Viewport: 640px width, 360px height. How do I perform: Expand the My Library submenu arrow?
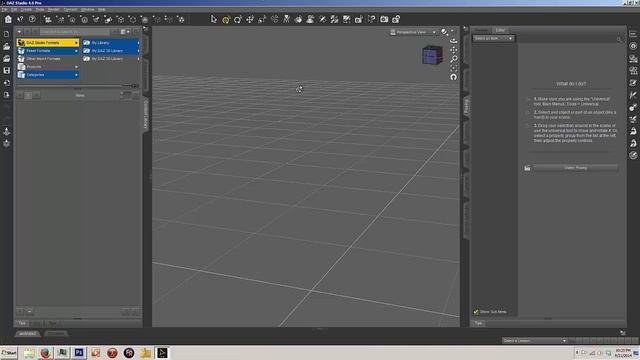pyautogui.click(x=138, y=42)
